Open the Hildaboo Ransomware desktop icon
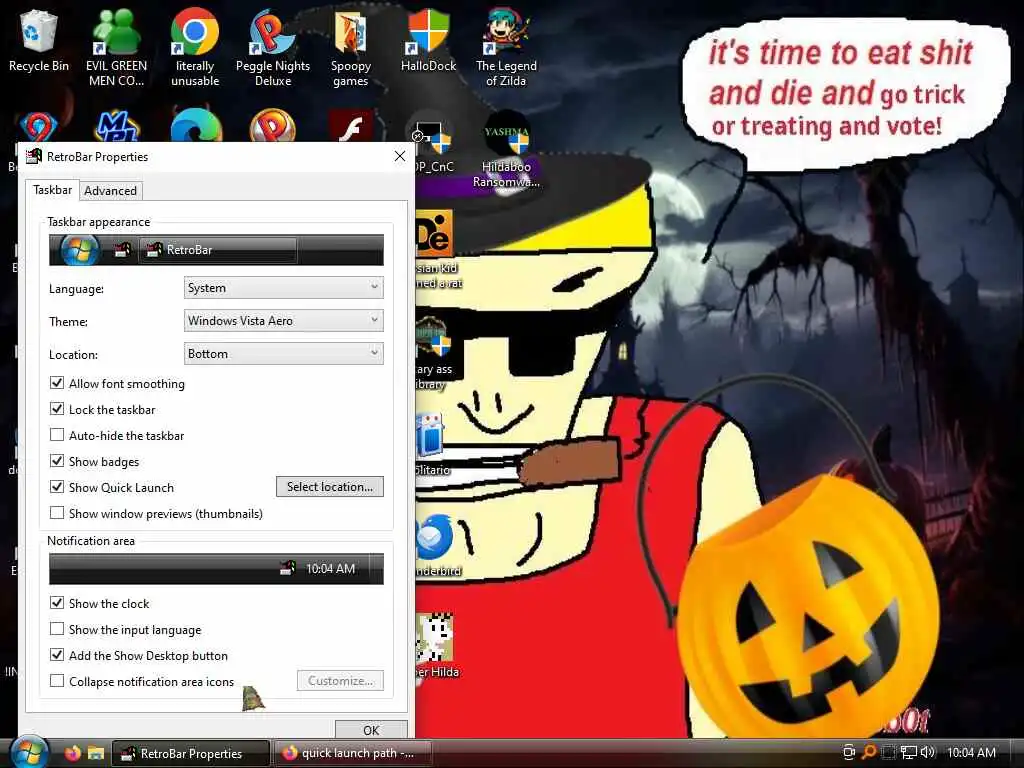Screen dimensions: 1024x768 tap(506, 150)
